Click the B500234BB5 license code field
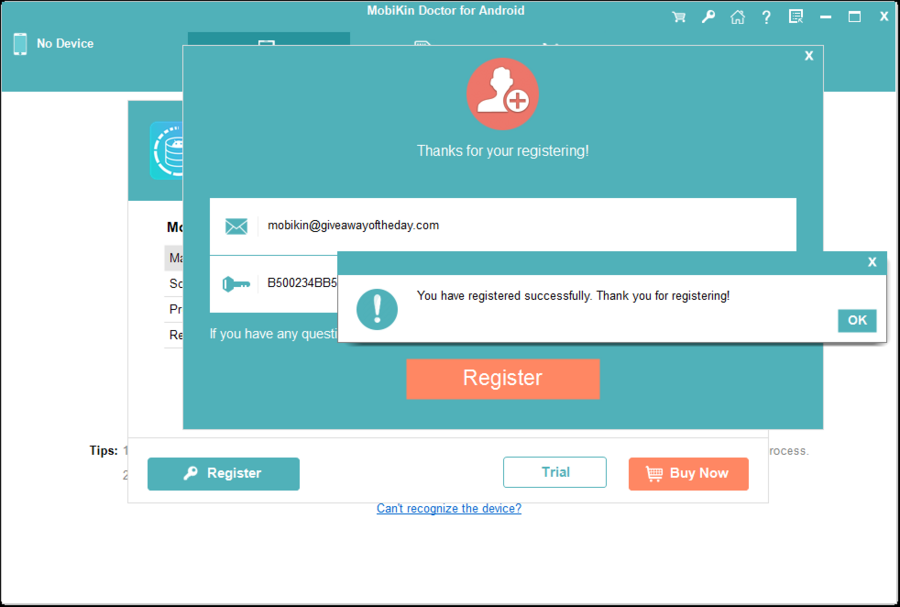900x607 pixels. (300, 285)
